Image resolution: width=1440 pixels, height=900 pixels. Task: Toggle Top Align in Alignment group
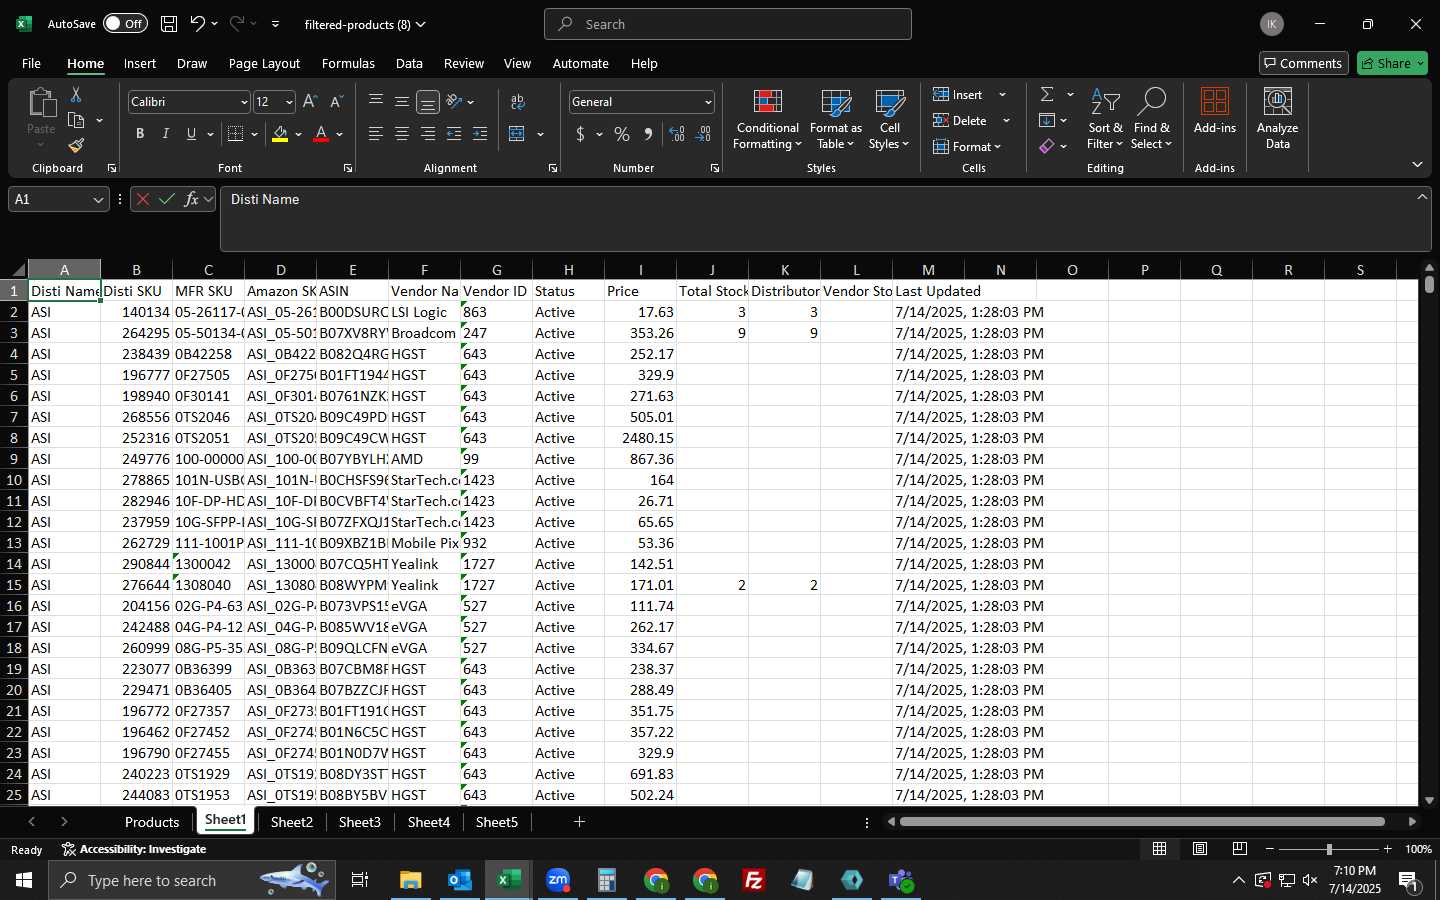click(376, 101)
